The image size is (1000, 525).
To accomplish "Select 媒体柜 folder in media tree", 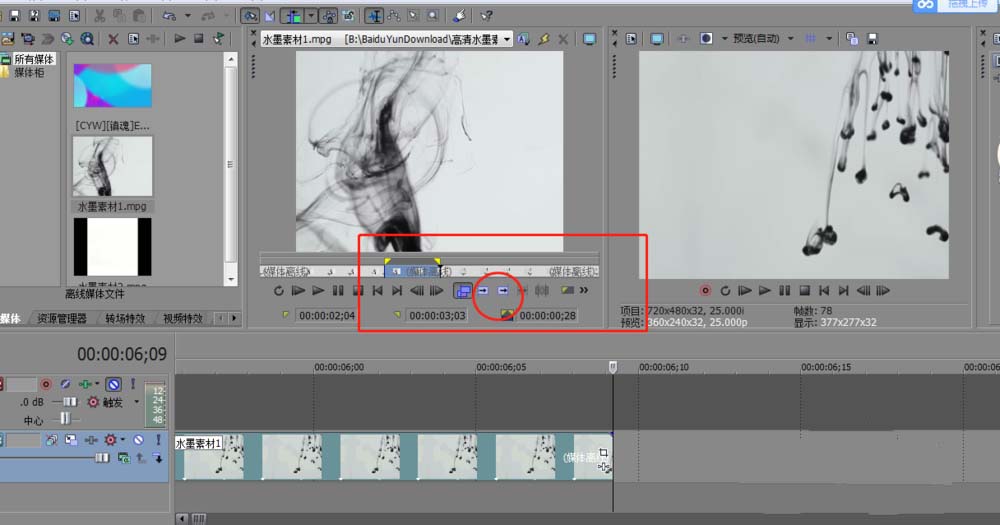I will [x=29, y=73].
